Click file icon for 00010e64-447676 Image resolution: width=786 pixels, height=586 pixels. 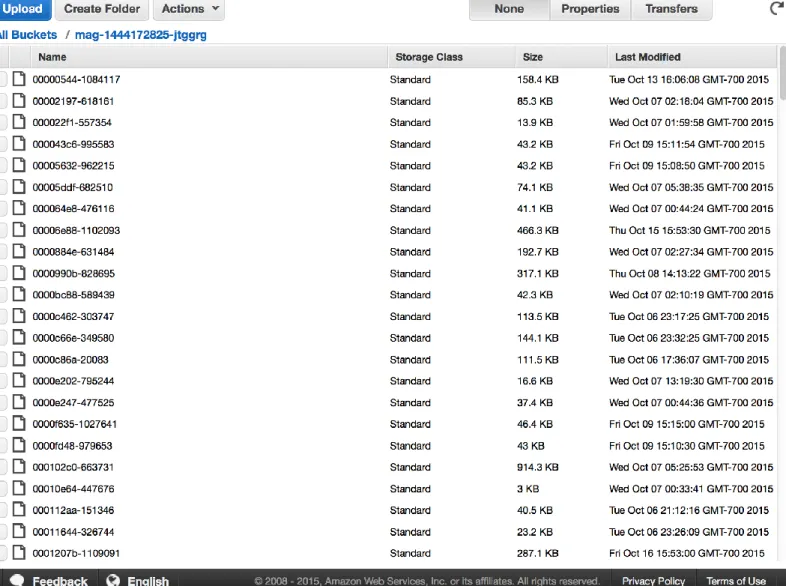coord(19,489)
